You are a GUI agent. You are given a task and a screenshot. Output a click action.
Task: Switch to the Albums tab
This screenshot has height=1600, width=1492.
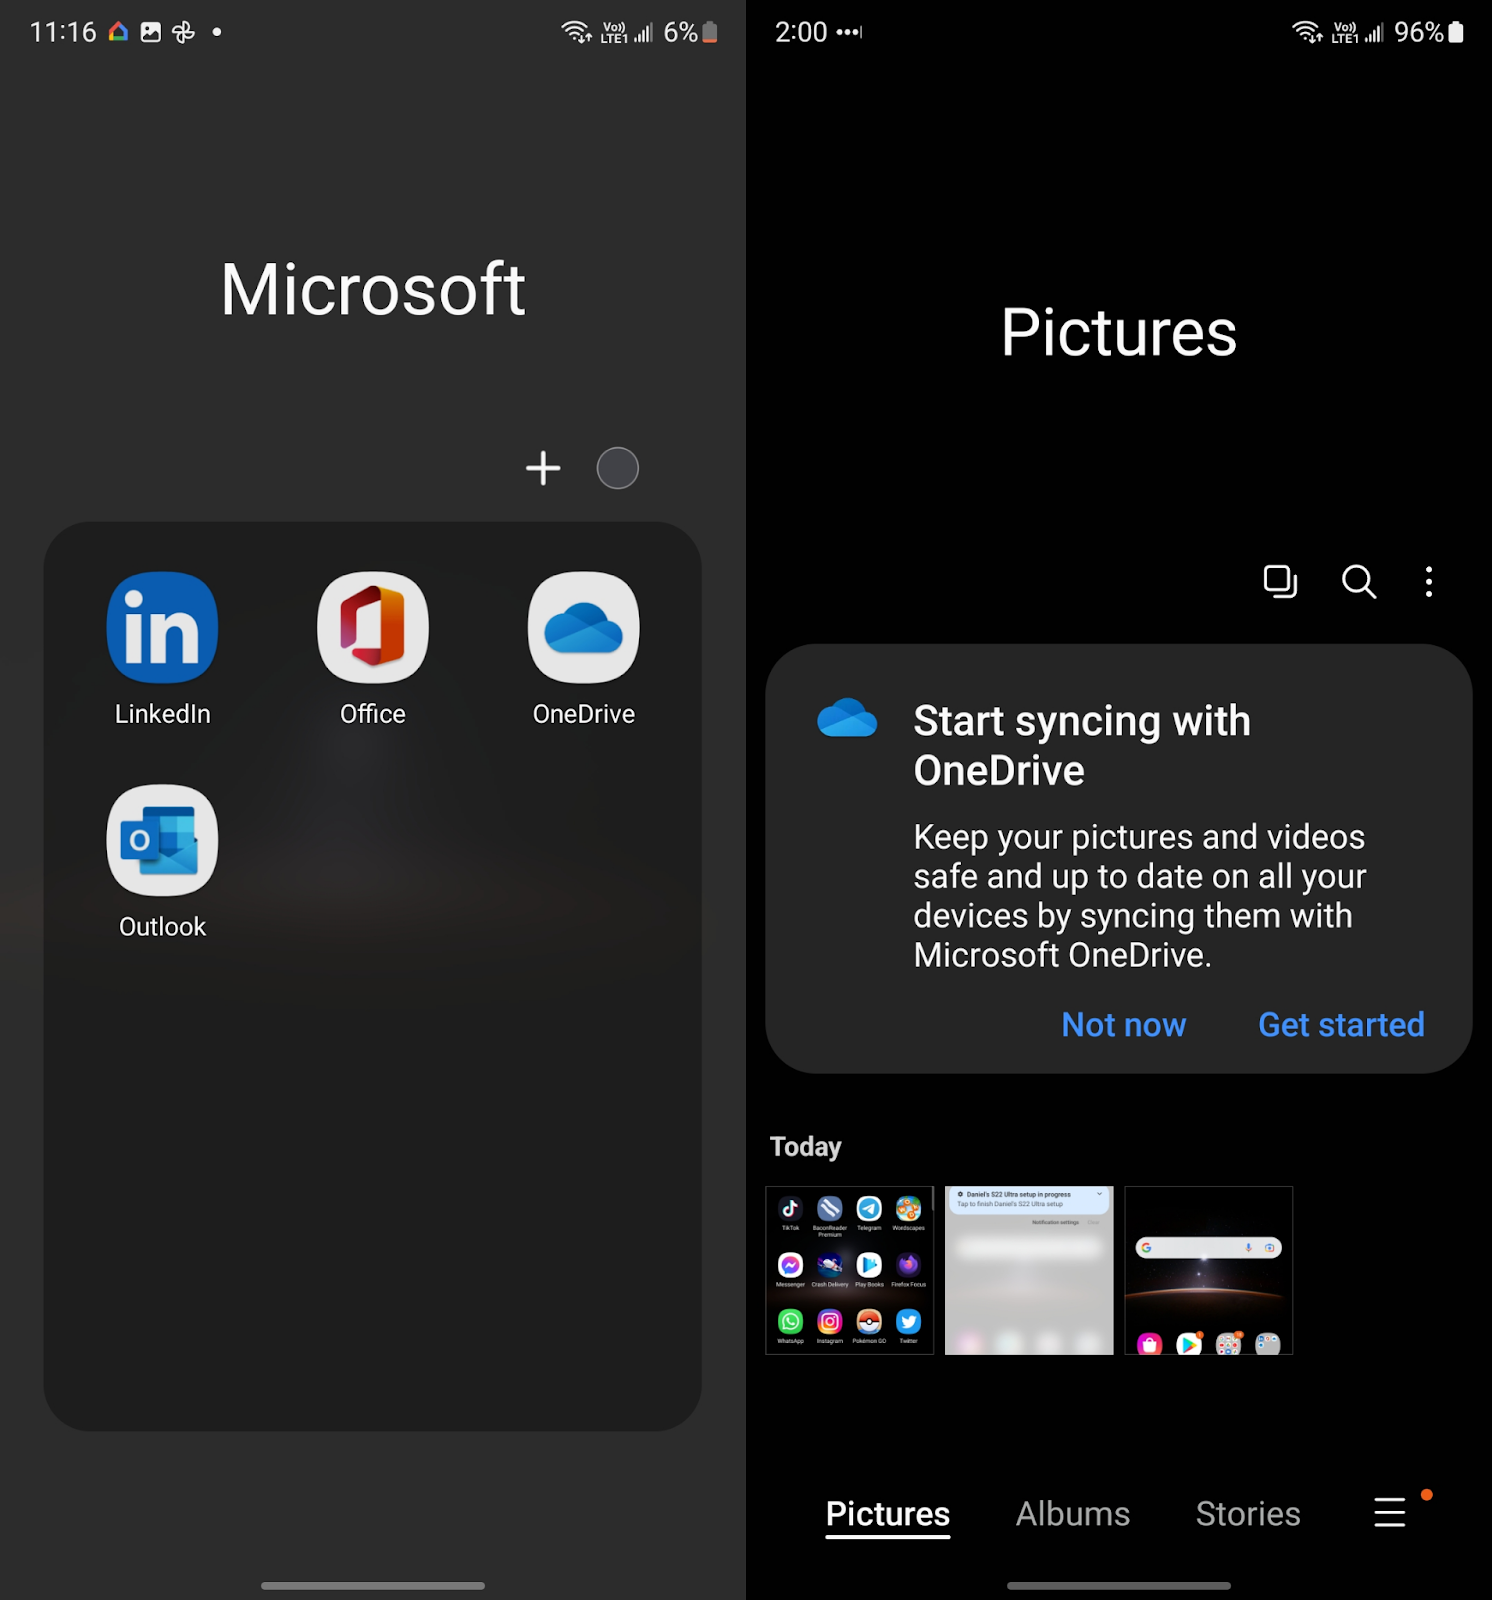[x=1073, y=1514]
